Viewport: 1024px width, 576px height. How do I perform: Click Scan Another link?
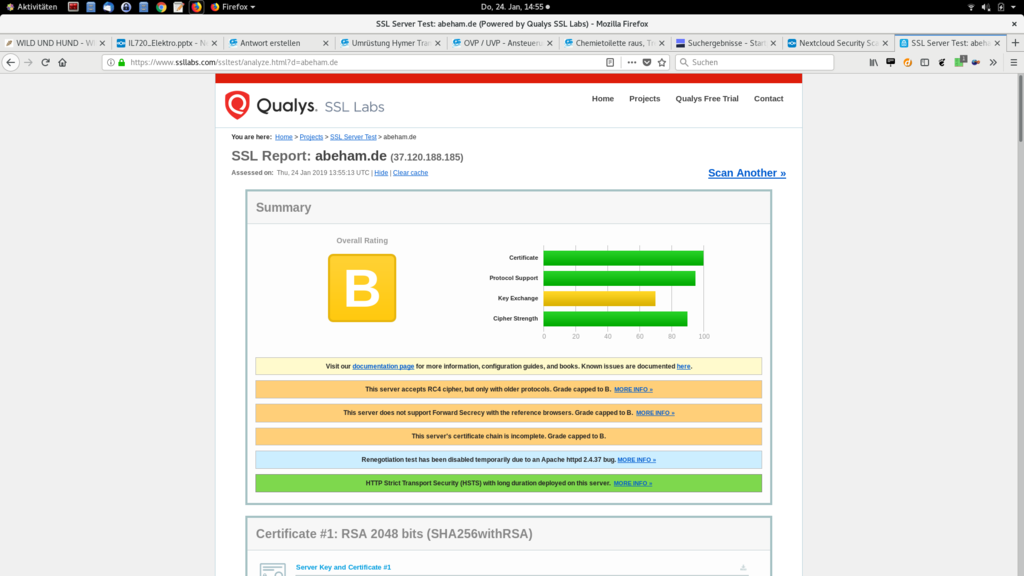click(746, 173)
